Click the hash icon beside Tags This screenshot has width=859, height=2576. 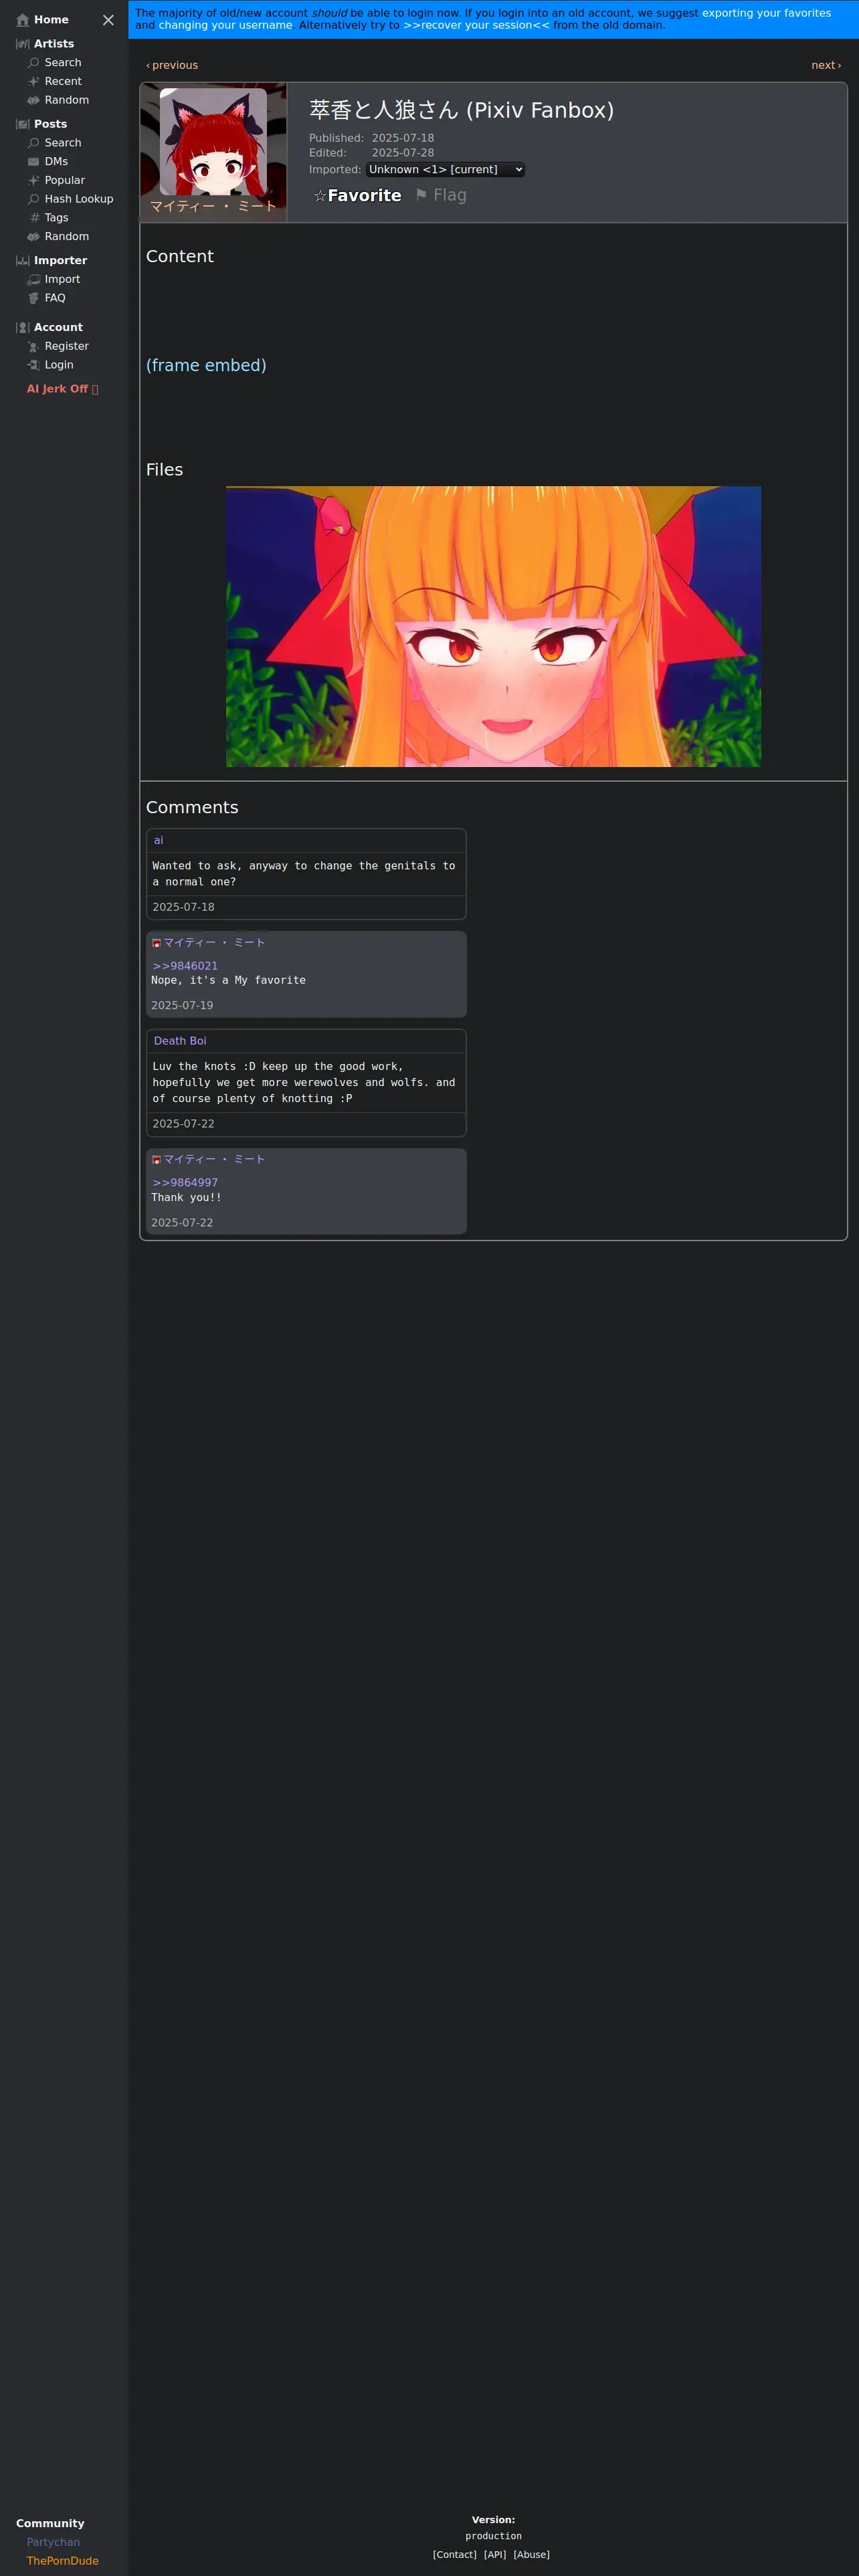pyautogui.click(x=34, y=217)
